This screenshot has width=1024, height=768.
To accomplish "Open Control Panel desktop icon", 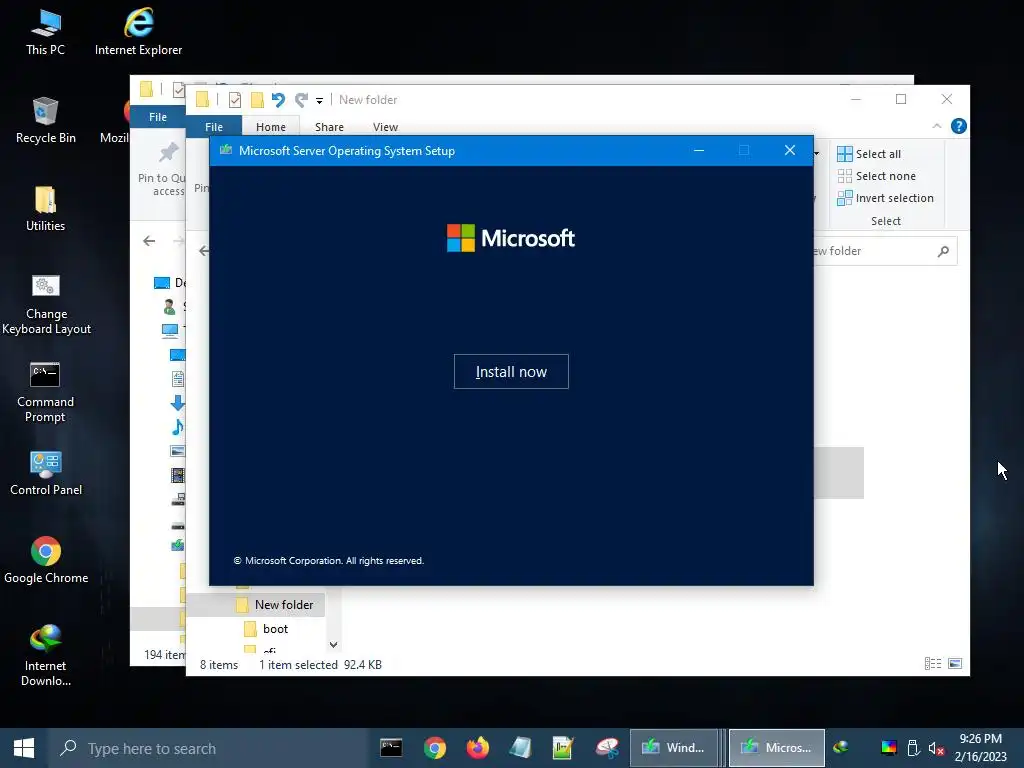I will (x=46, y=473).
